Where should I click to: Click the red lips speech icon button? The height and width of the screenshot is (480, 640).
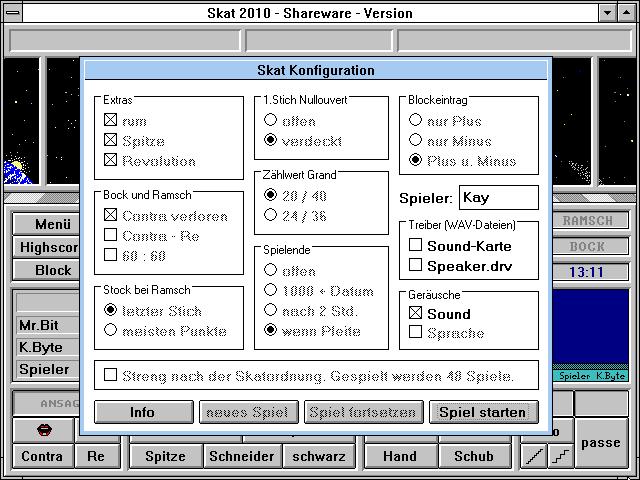click(x=44, y=430)
